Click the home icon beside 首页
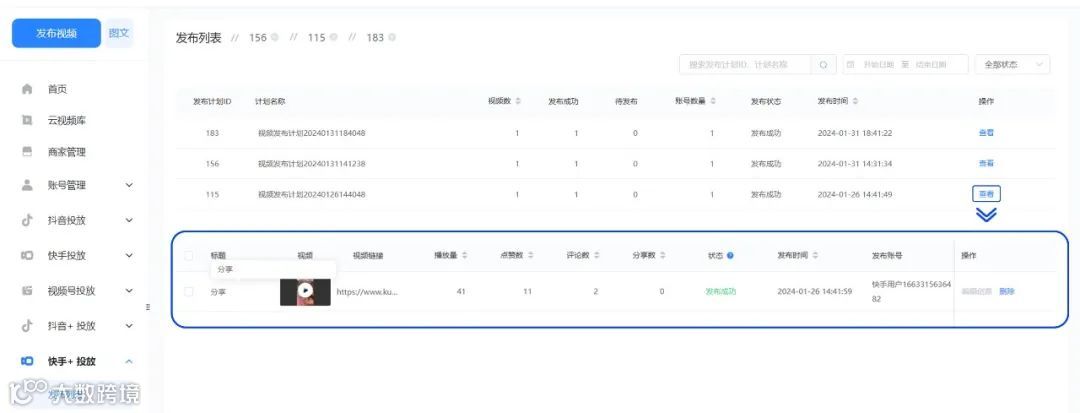1080x413 pixels. pos(27,89)
